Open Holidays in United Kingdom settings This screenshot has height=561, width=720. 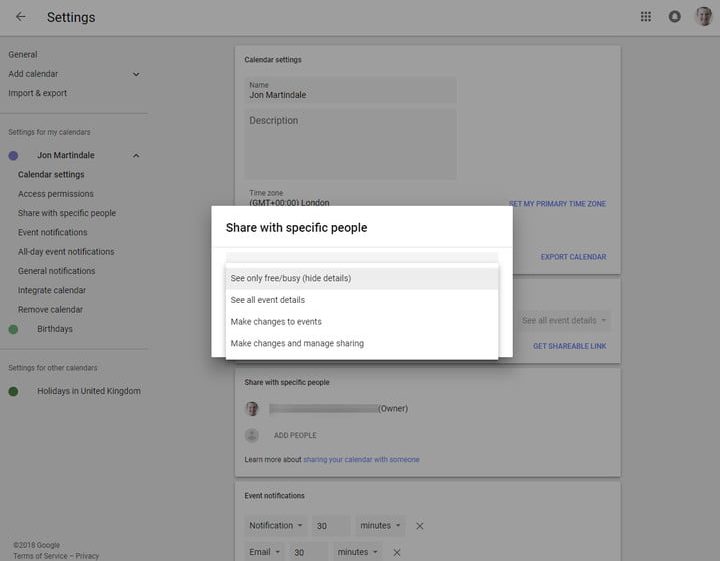click(x=89, y=391)
